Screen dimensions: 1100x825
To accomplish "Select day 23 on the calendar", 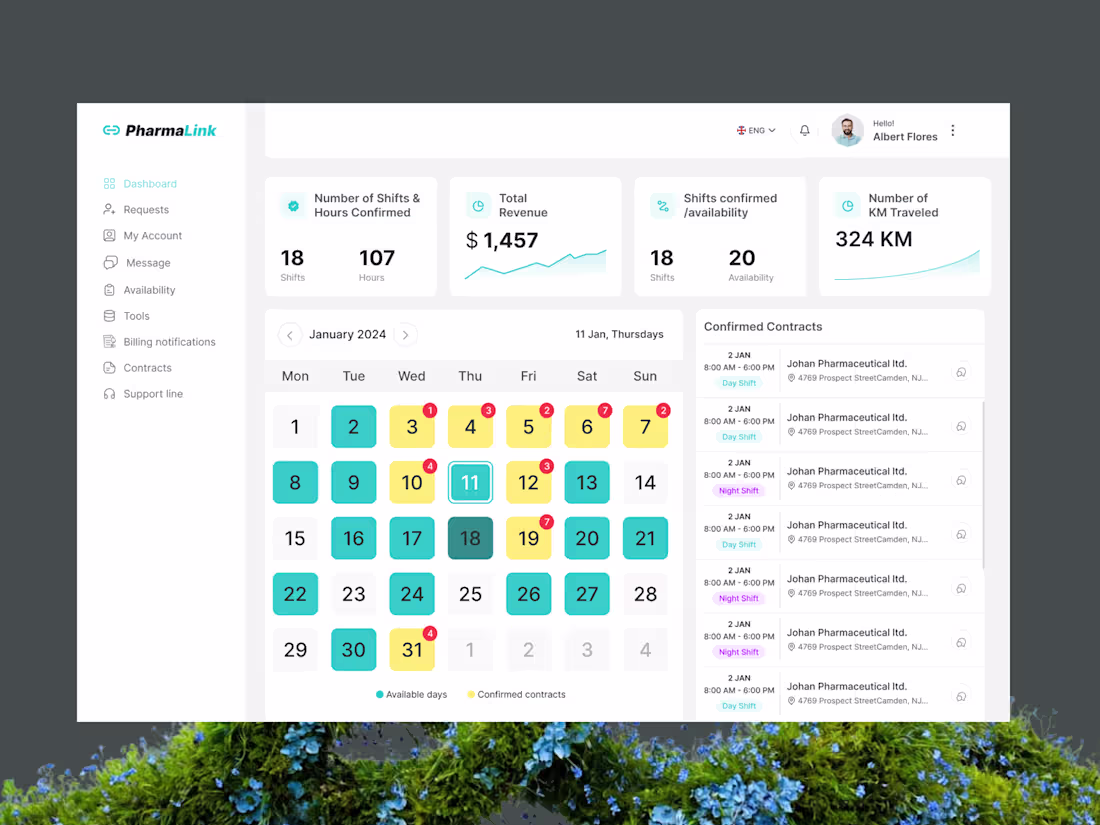I will (x=354, y=594).
